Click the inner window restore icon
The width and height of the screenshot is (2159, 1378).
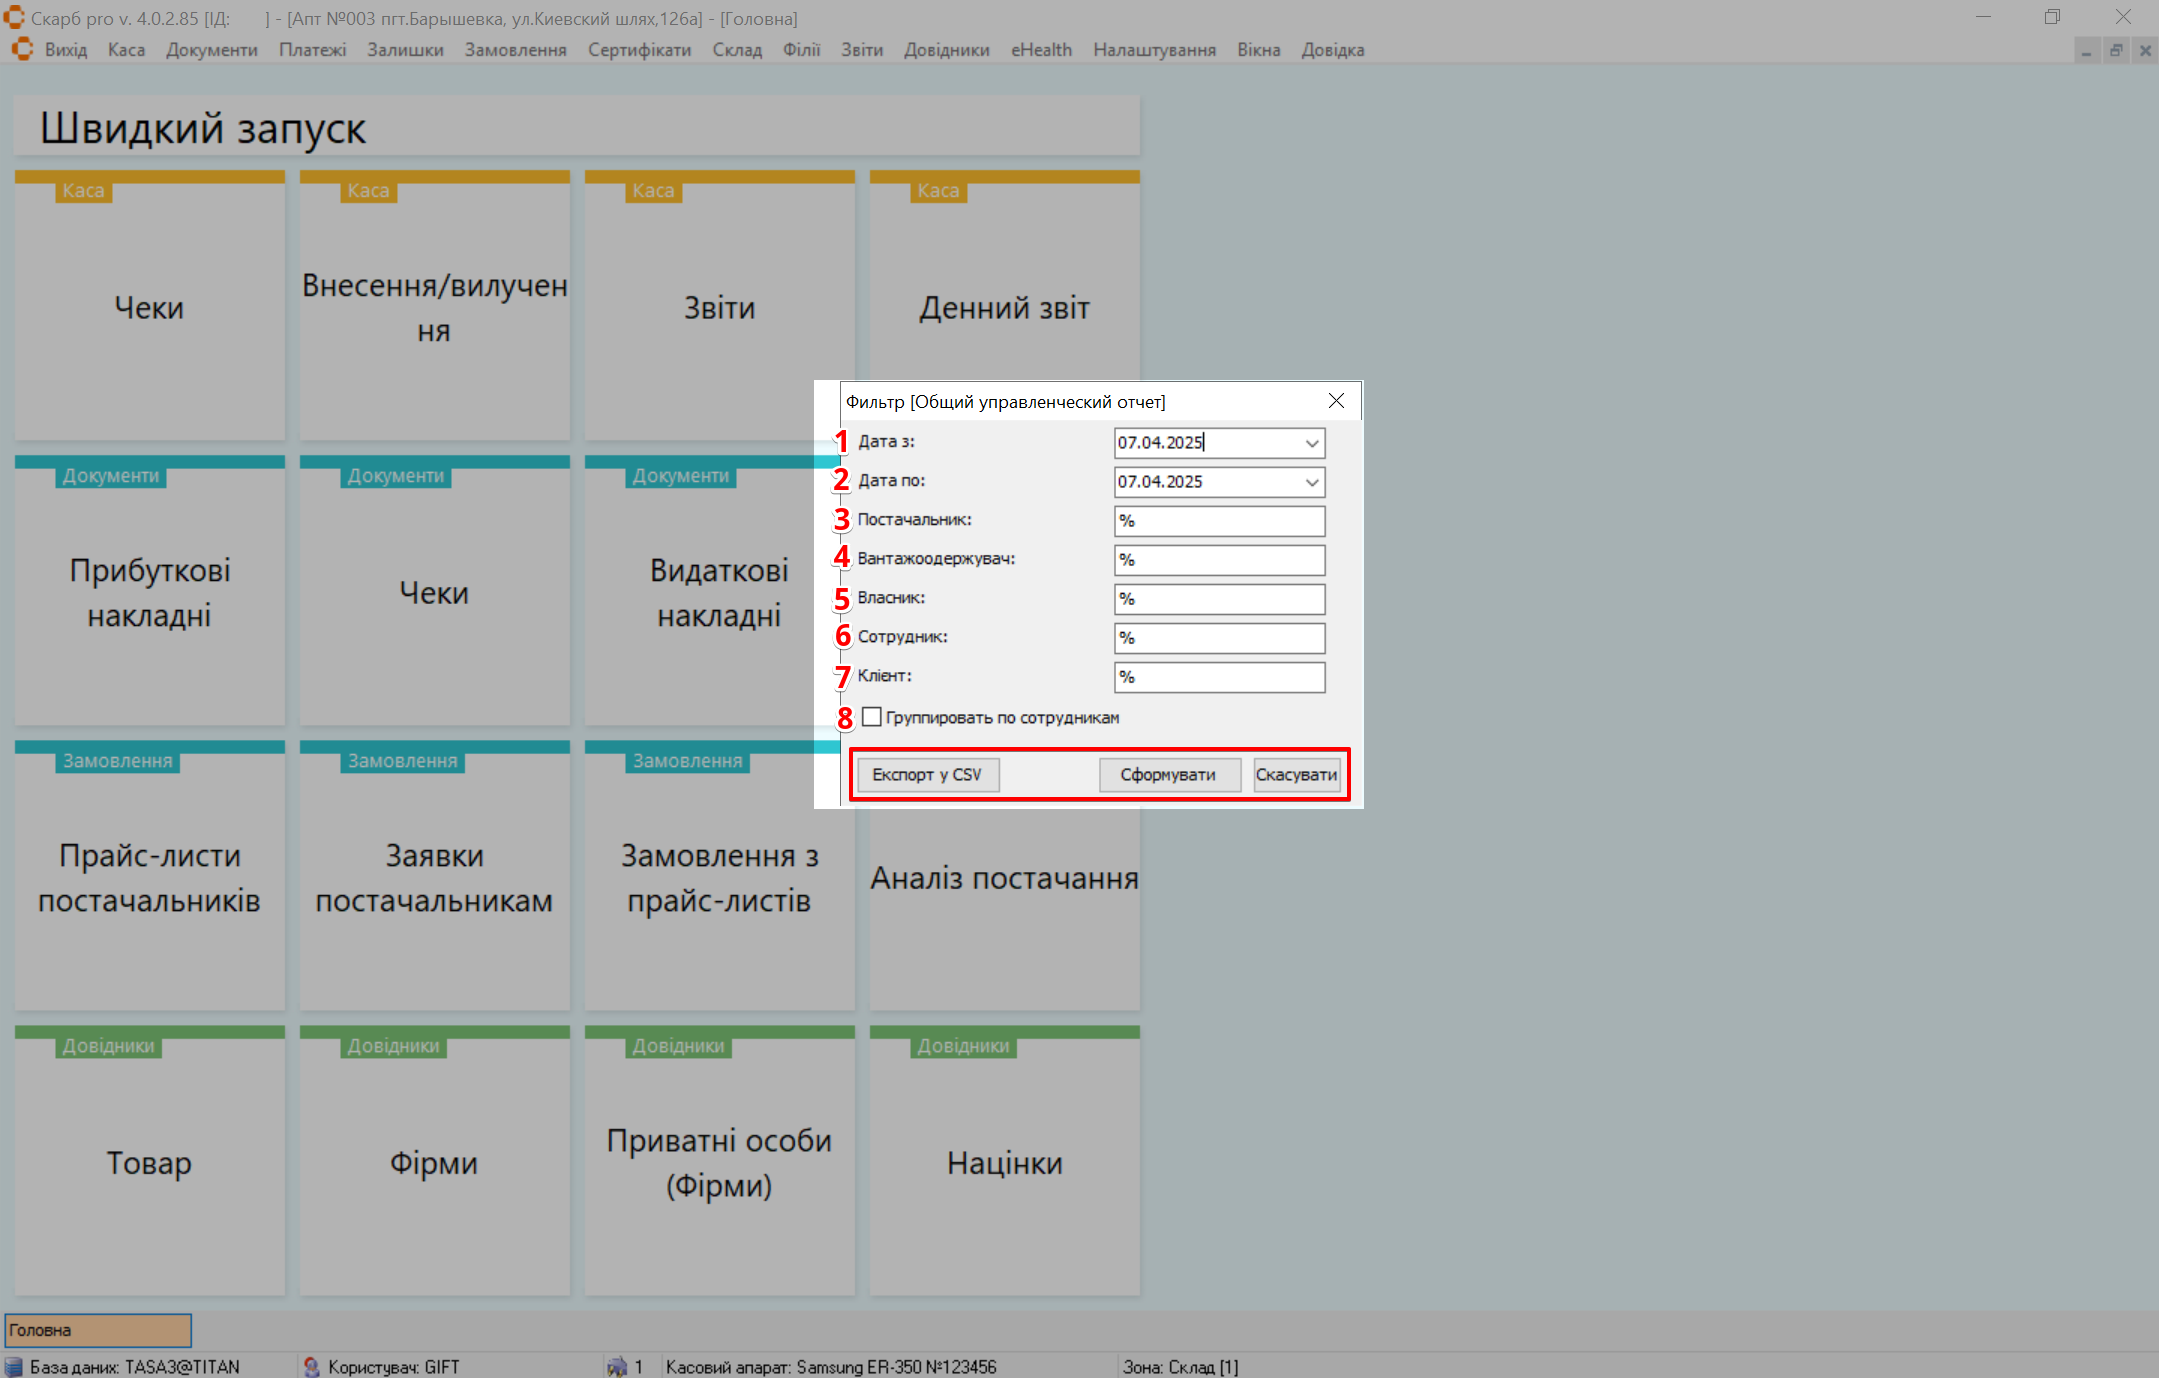click(2116, 50)
